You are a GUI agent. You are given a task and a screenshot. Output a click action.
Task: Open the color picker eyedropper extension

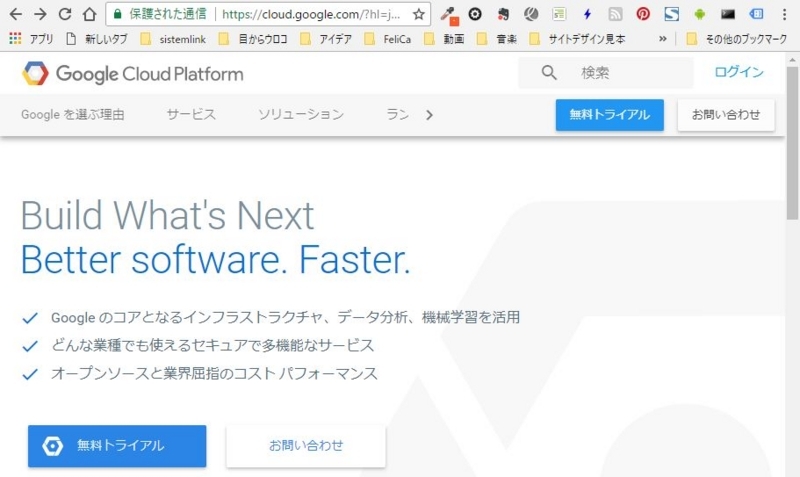pyautogui.click(x=449, y=15)
